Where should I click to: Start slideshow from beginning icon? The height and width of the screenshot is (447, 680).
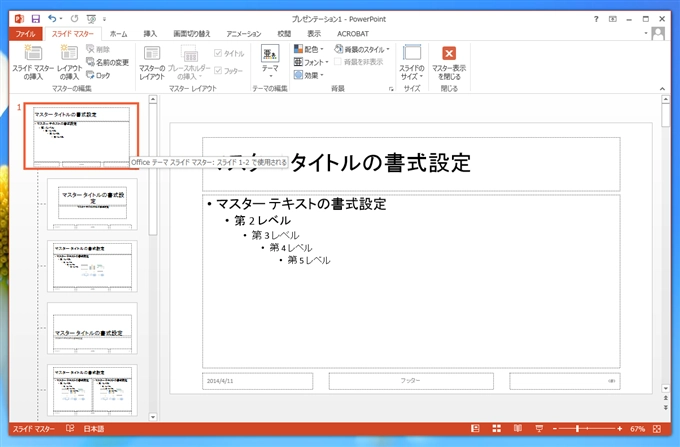pos(91,19)
